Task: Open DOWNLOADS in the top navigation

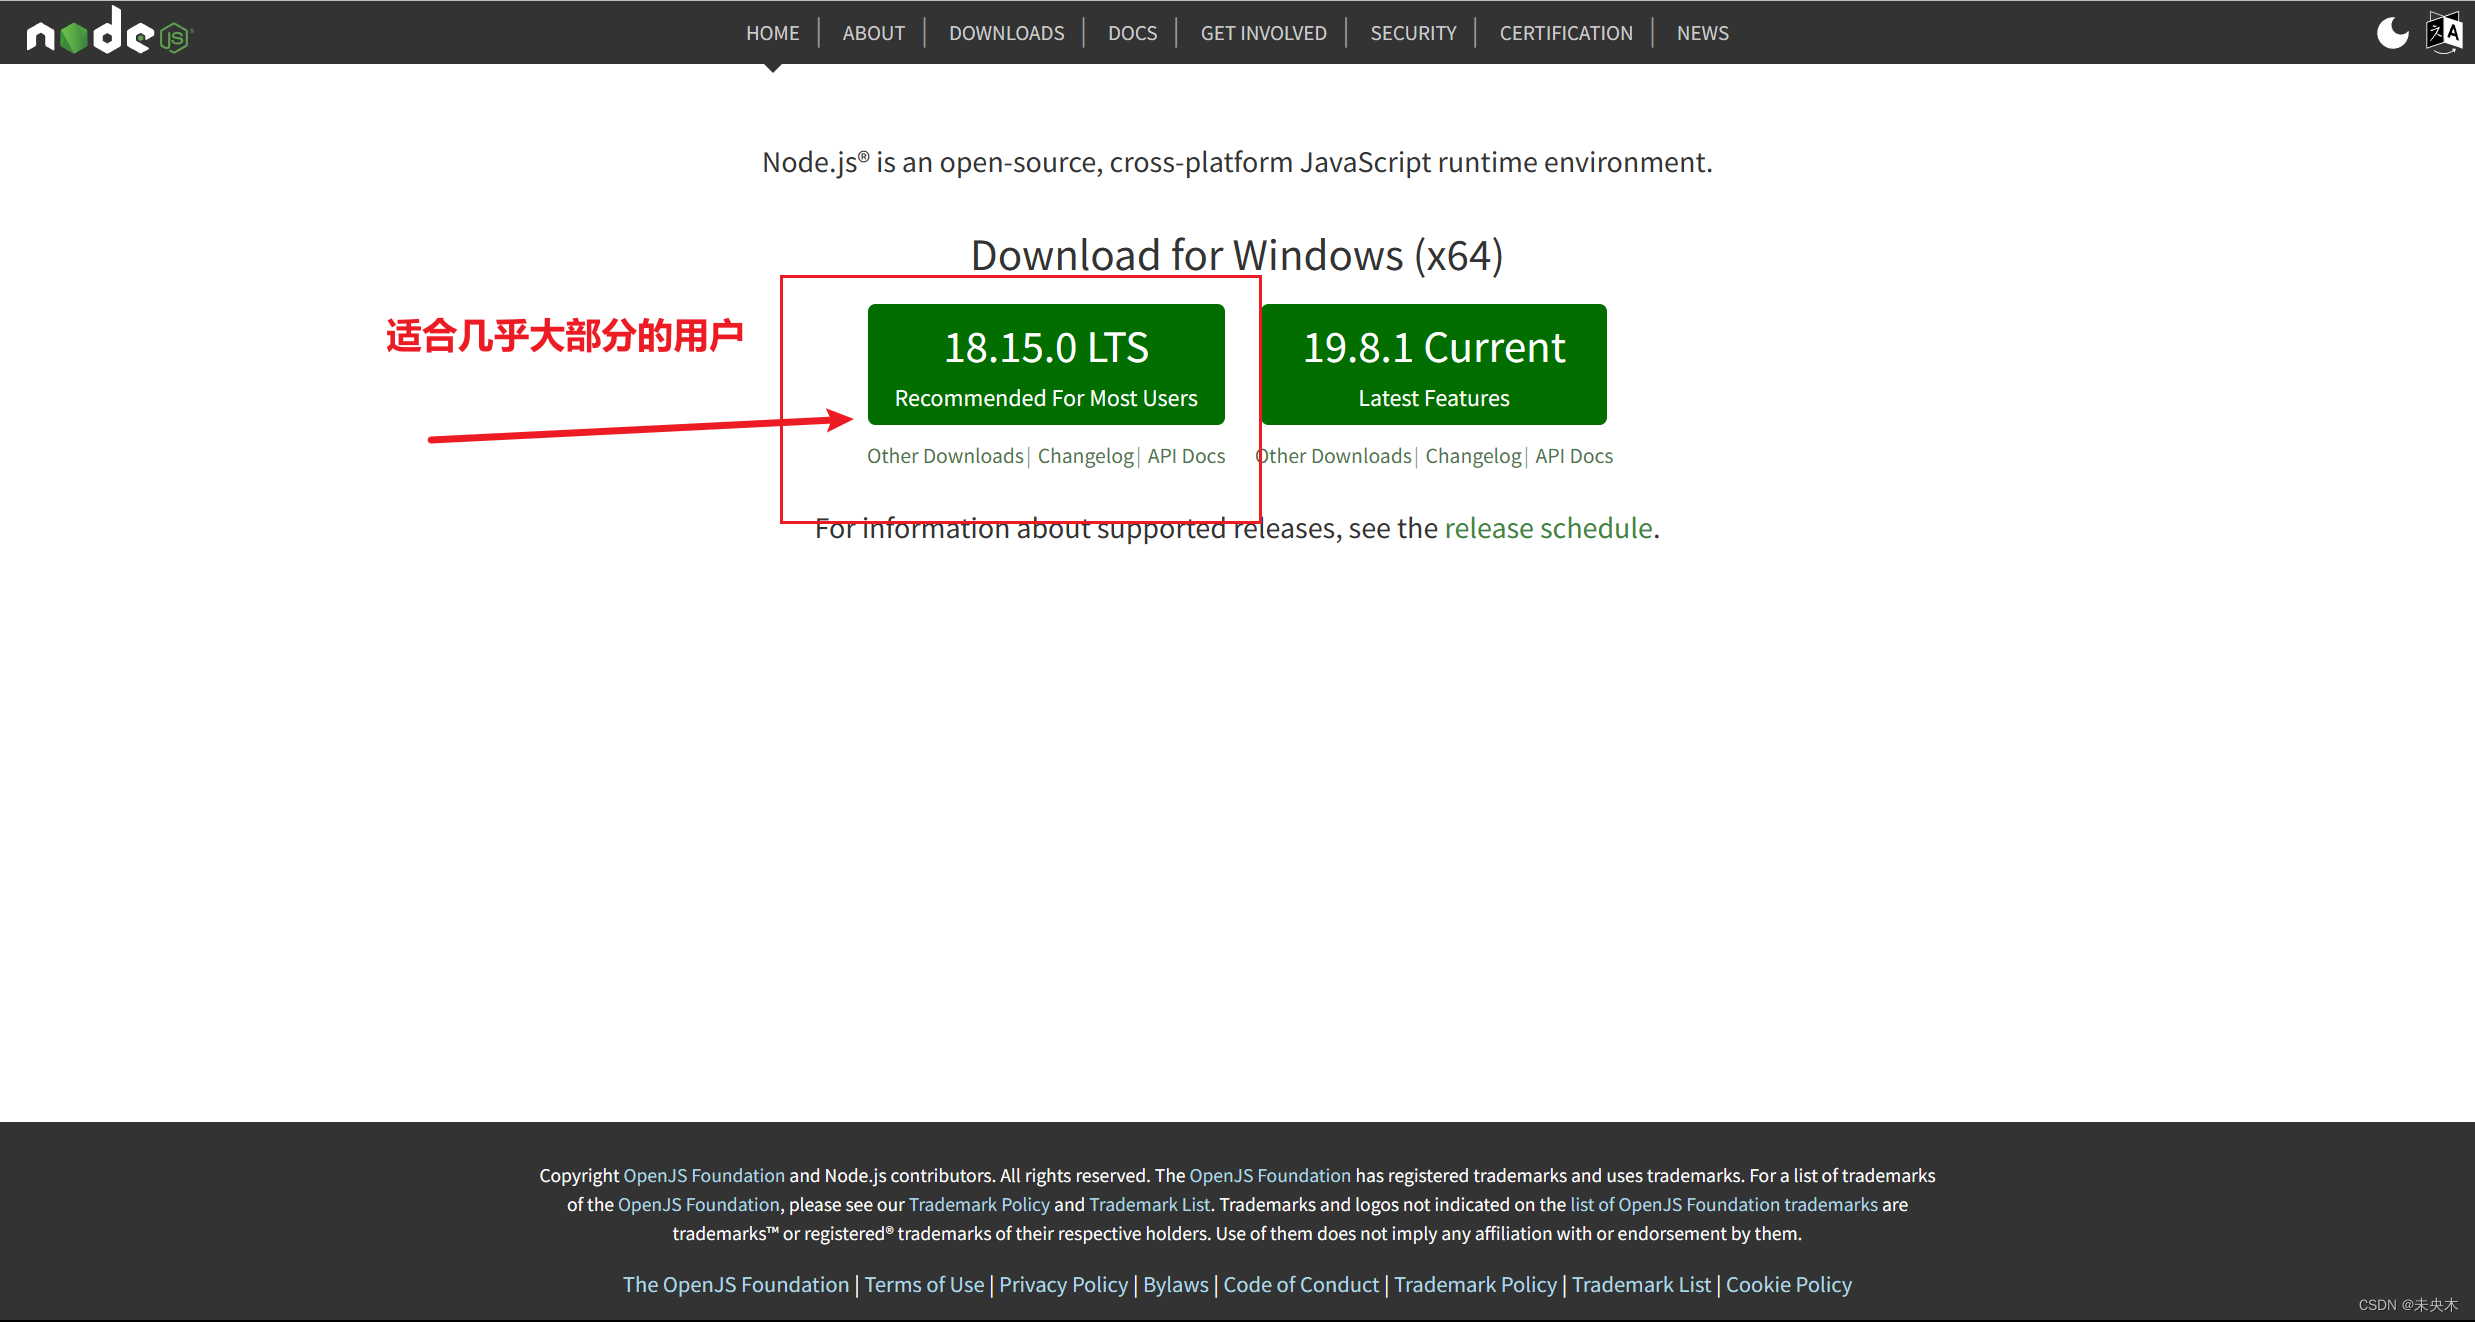Action: coord(1006,33)
